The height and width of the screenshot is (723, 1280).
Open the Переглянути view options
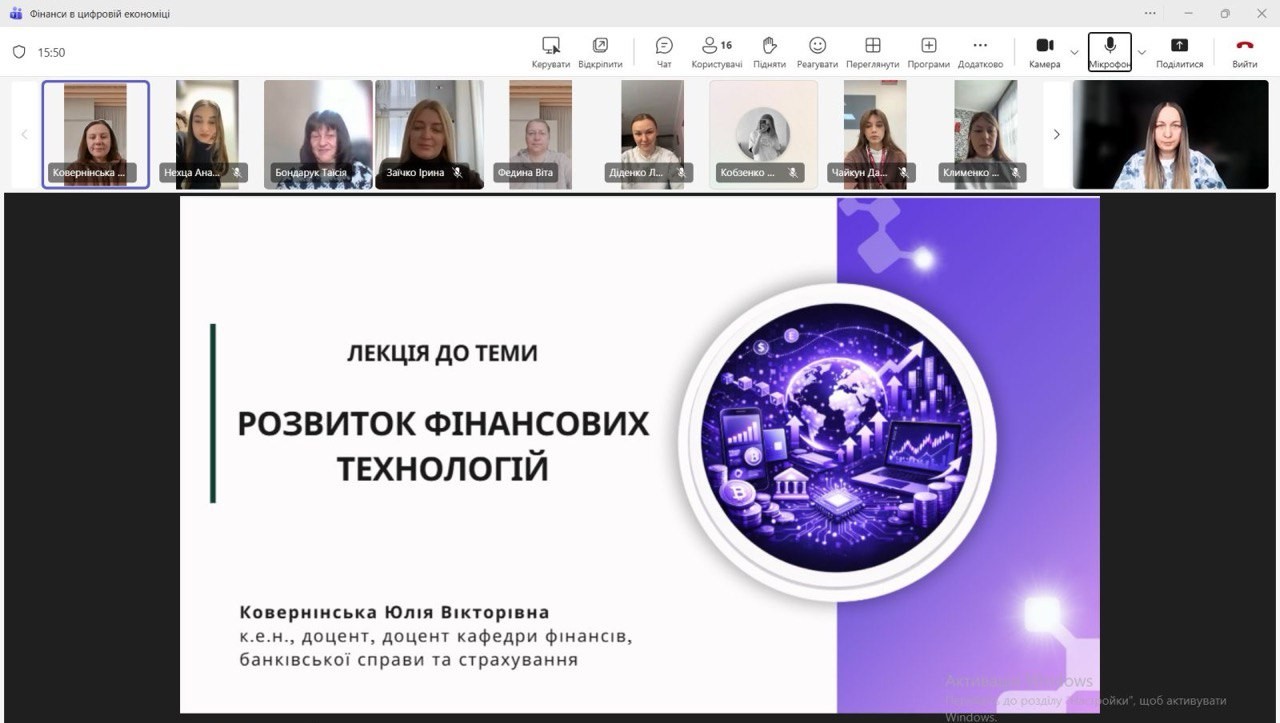click(872, 52)
